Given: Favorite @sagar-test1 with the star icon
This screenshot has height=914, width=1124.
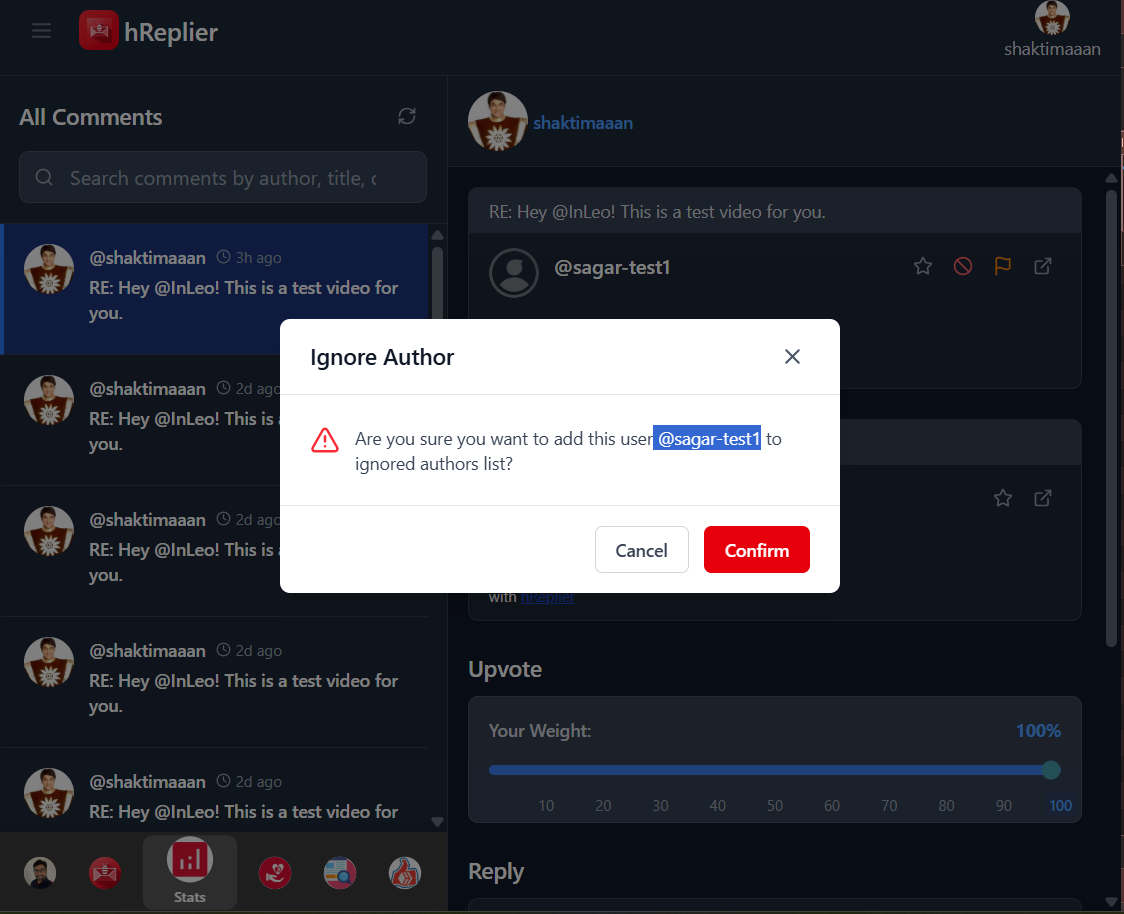Looking at the screenshot, I should click(x=923, y=267).
